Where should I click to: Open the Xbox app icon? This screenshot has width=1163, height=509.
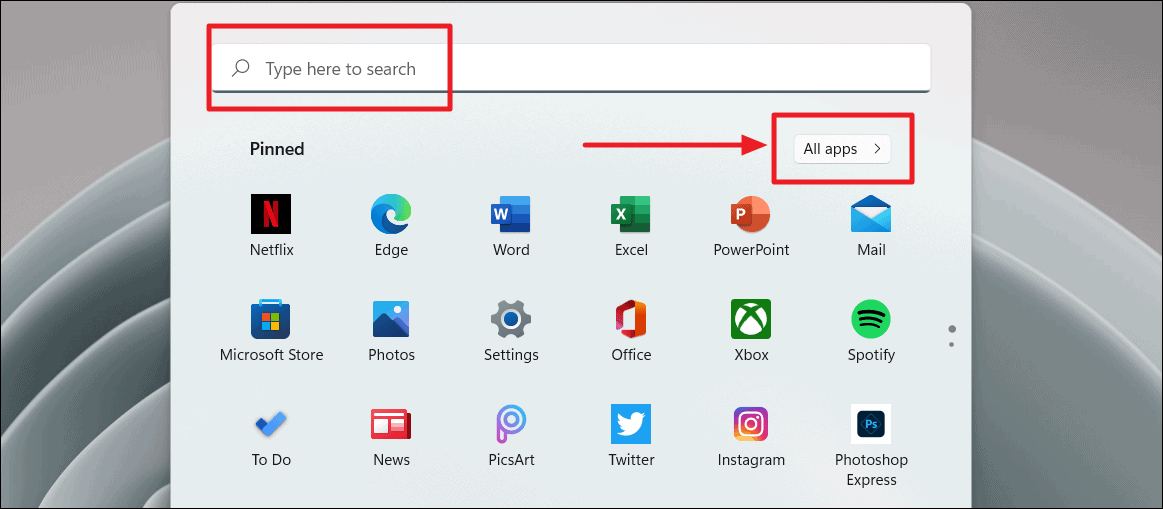pos(751,319)
